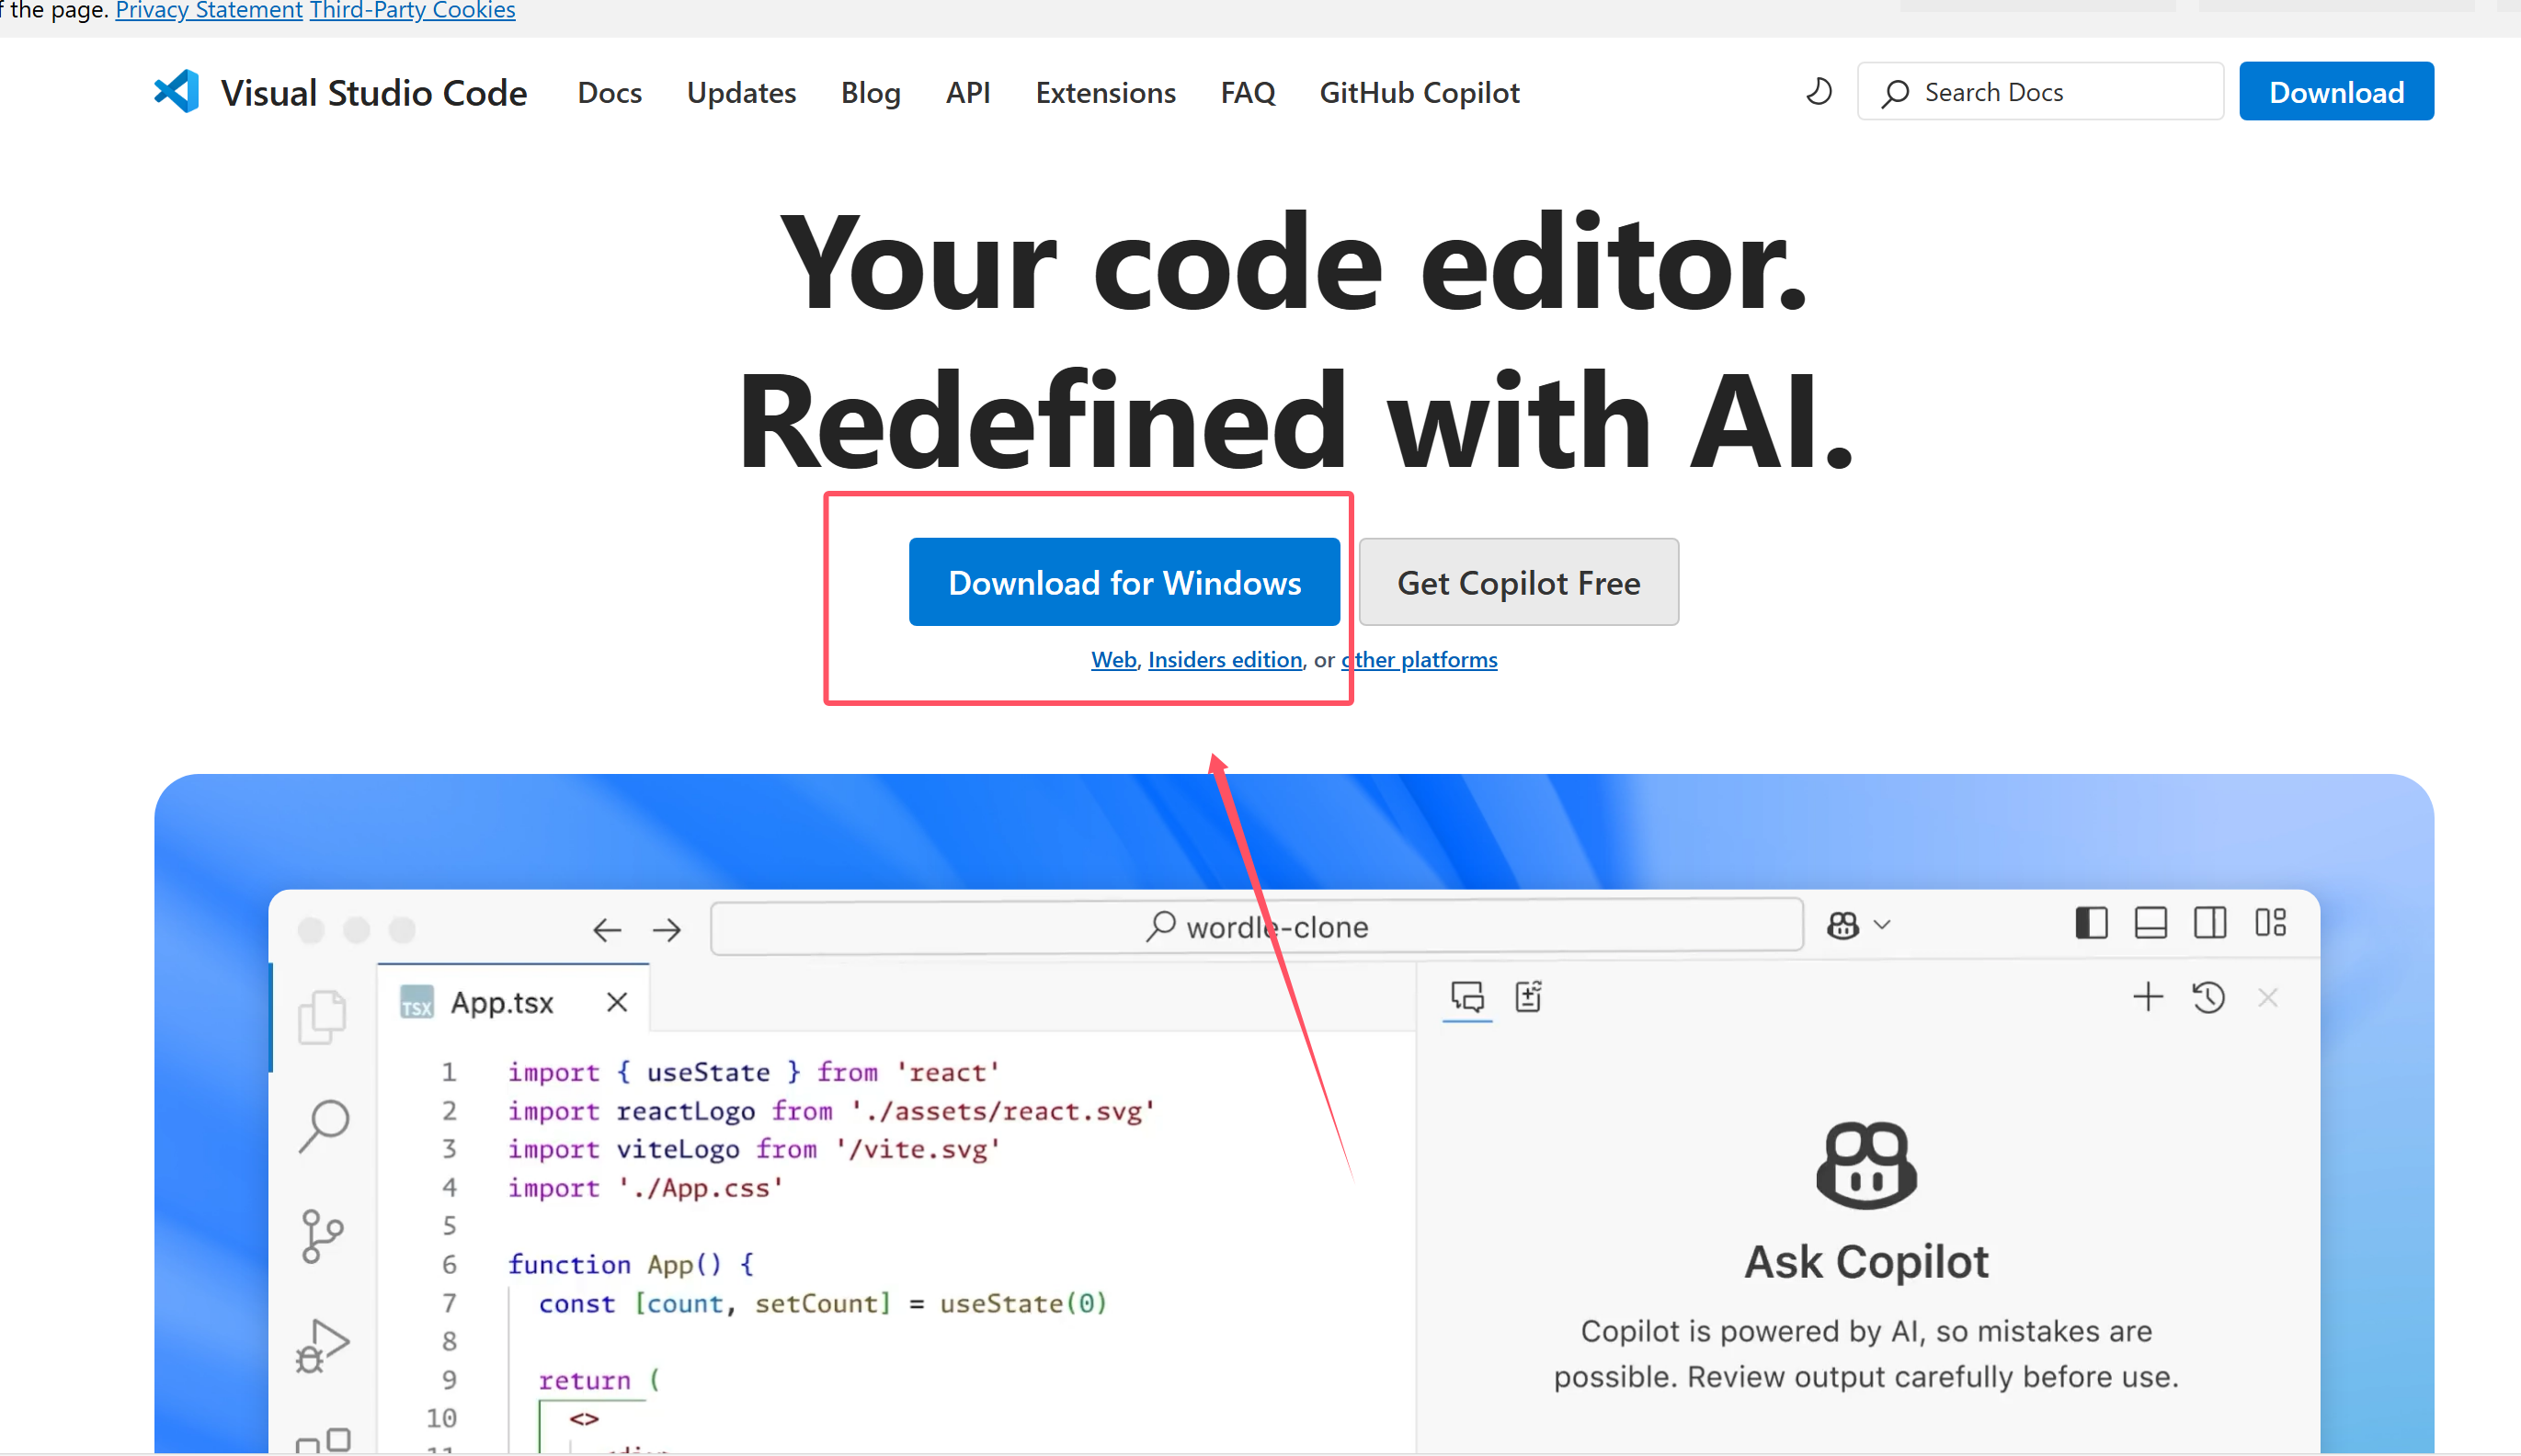Open the Web version link
Image resolution: width=2521 pixels, height=1456 pixels.
[x=1113, y=660]
